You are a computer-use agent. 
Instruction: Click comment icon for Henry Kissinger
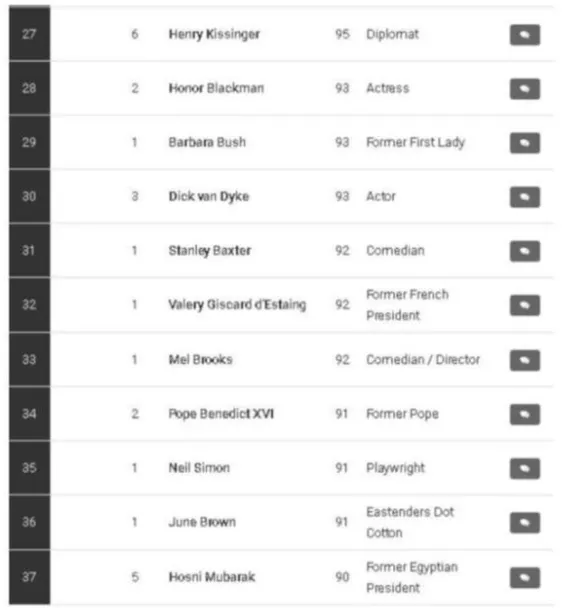[x=525, y=35]
